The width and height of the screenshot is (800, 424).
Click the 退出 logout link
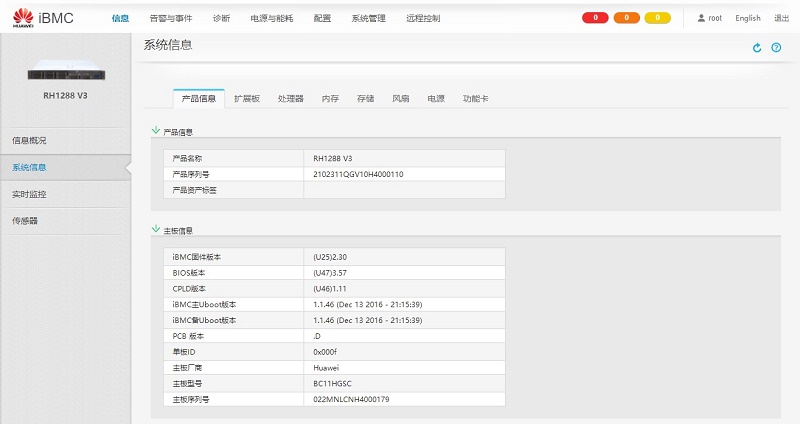tap(781, 18)
